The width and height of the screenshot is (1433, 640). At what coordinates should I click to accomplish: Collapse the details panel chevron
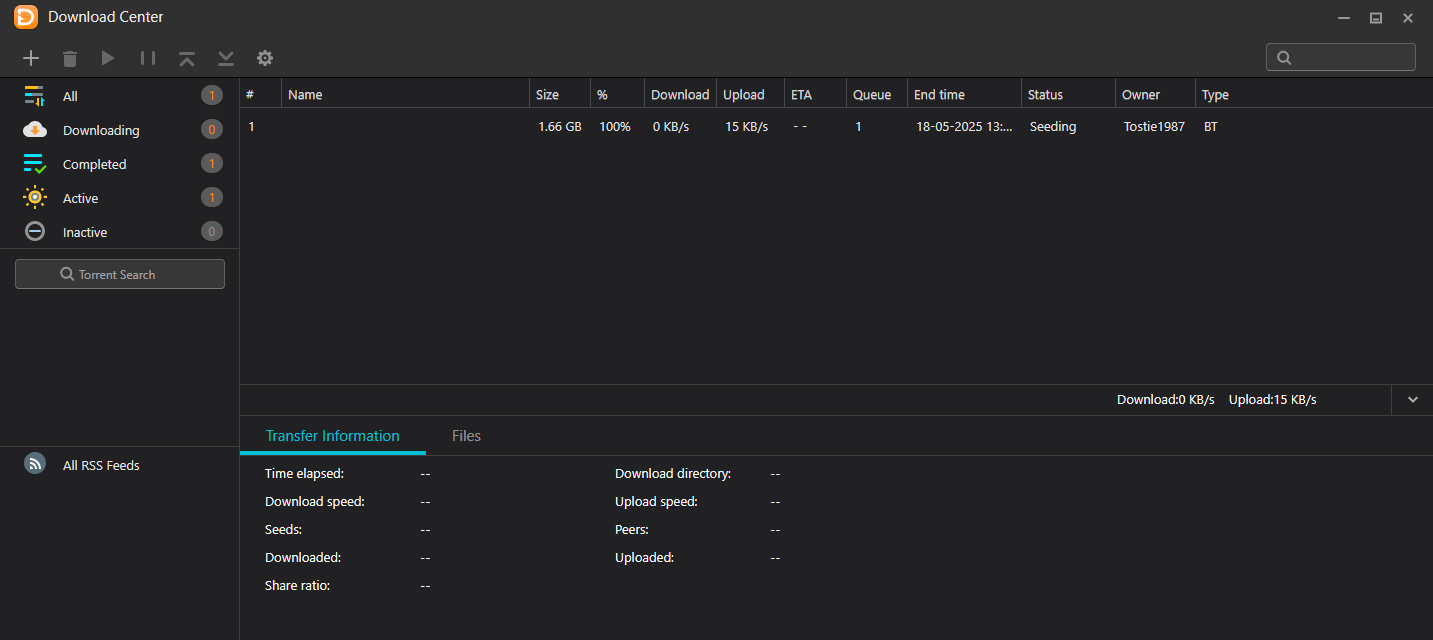[x=1412, y=400]
